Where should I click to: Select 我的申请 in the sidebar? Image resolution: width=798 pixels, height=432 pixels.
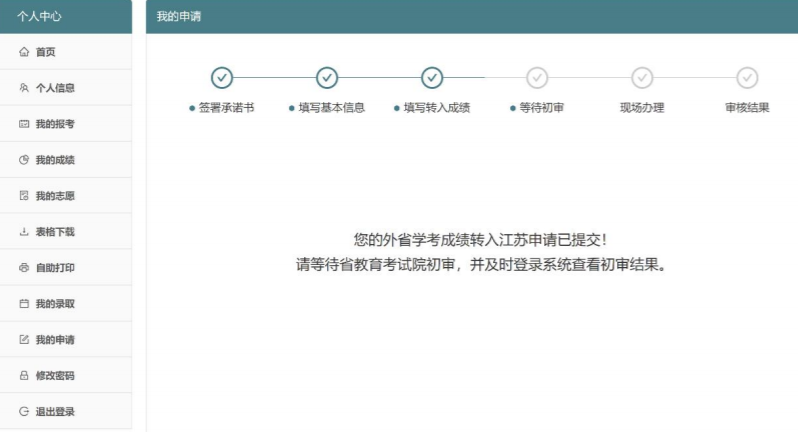(x=55, y=340)
